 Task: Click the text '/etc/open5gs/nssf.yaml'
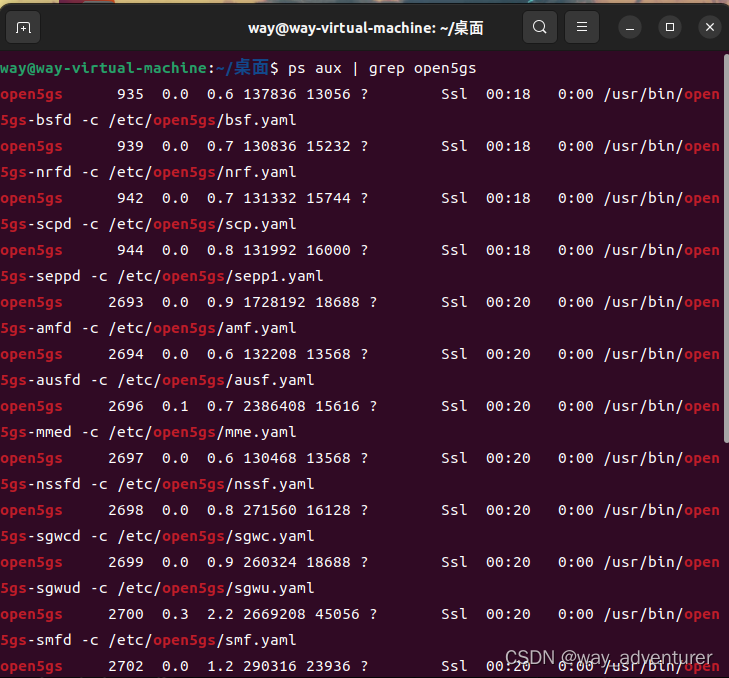pos(216,485)
